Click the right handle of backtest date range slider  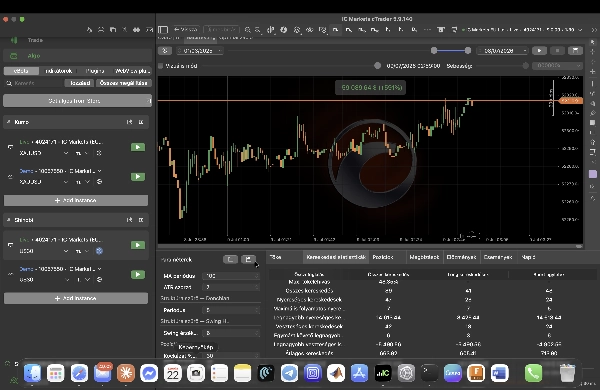point(468,51)
